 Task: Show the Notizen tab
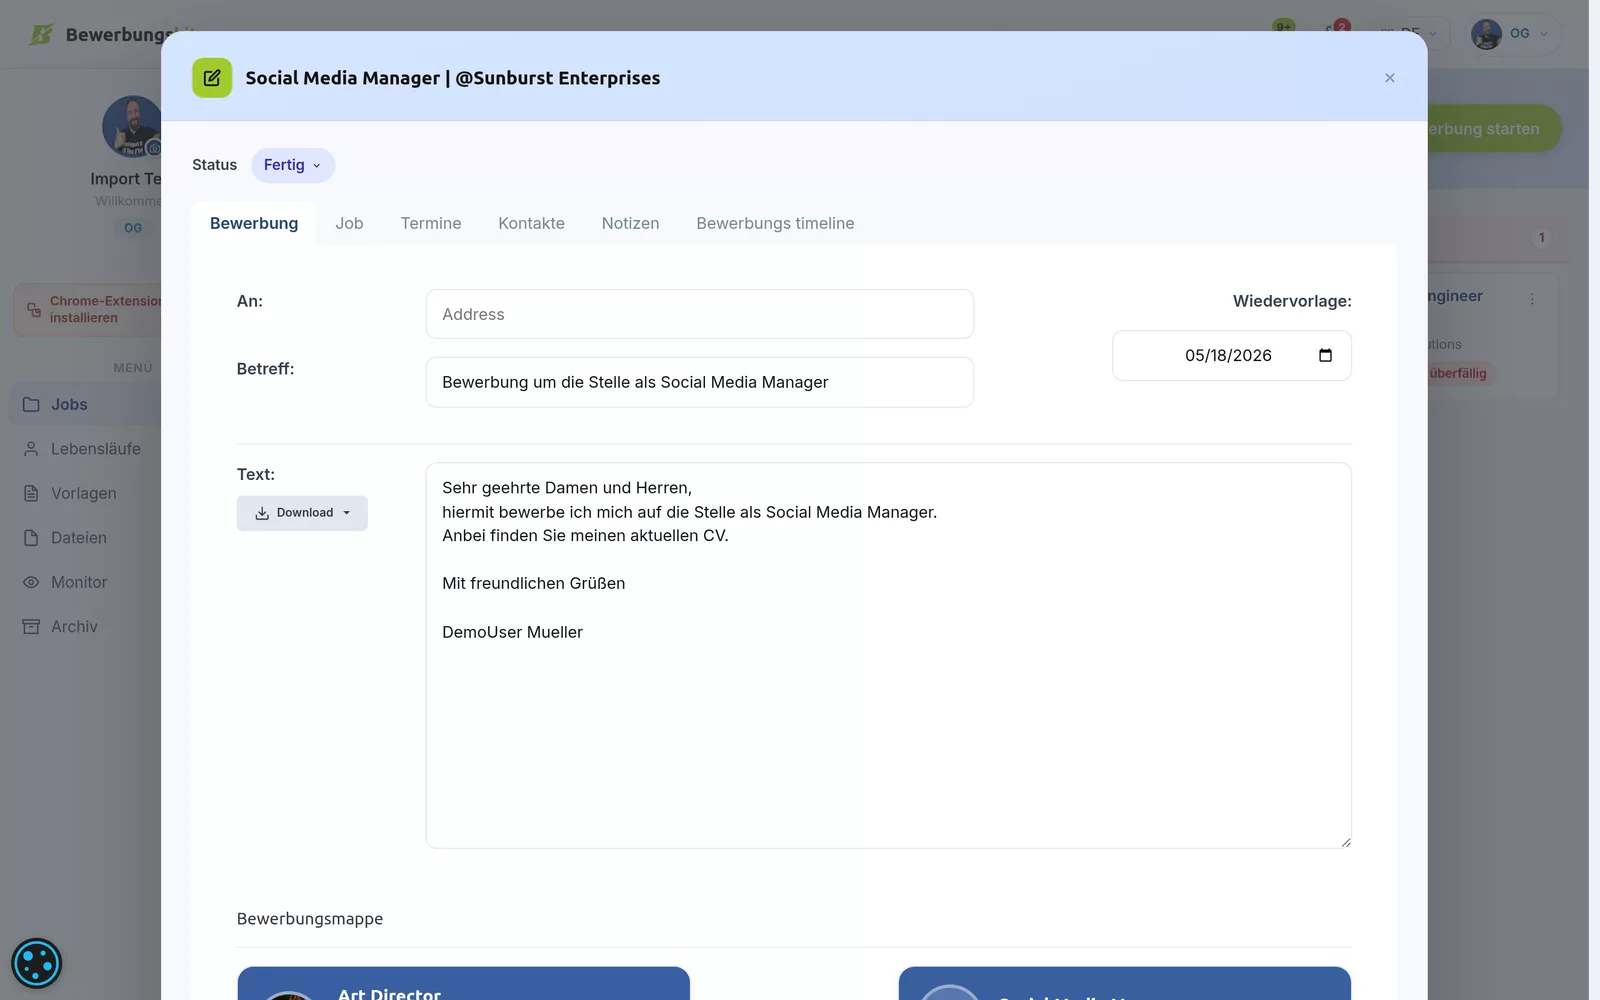point(630,223)
